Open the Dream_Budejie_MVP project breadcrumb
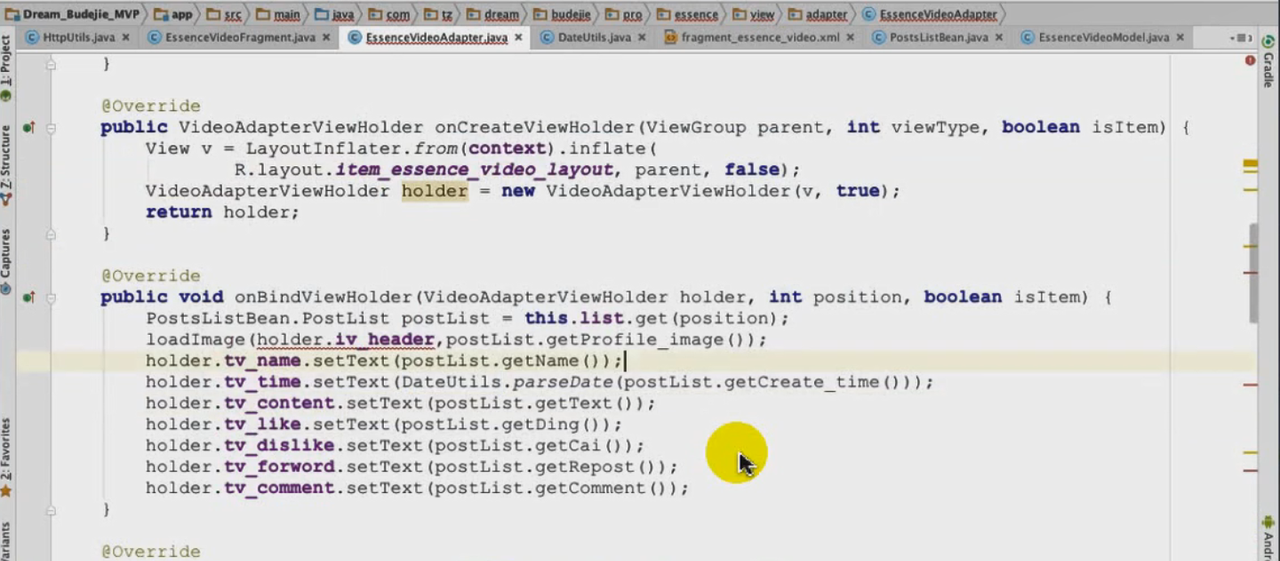Image resolution: width=1280 pixels, height=561 pixels. tap(73, 14)
